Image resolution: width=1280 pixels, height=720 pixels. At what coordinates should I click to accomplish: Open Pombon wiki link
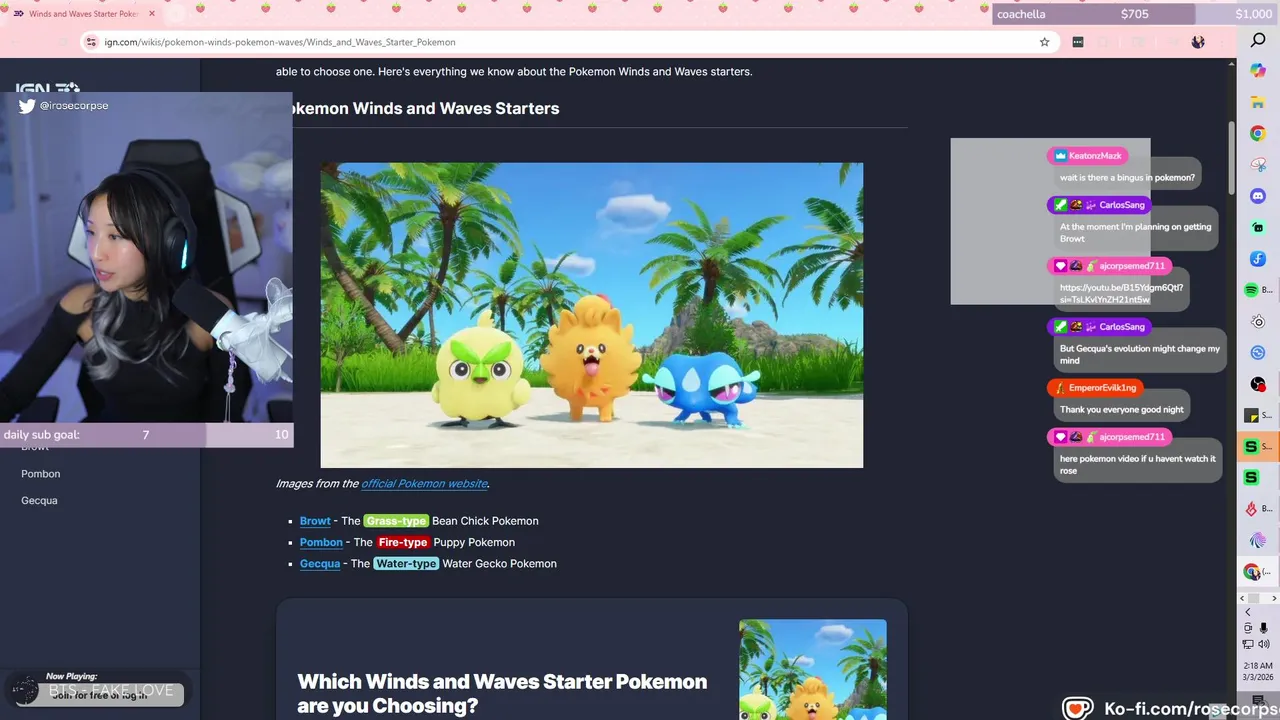(x=321, y=542)
